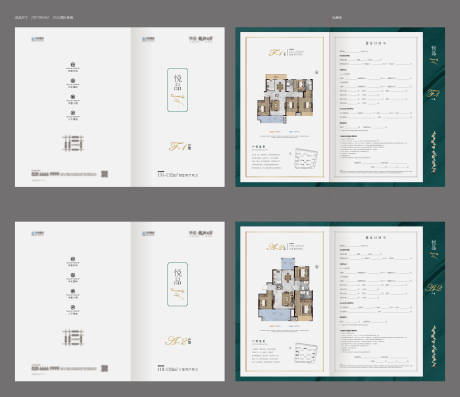Select the green-bordered title badge on the A-2 cover

pyautogui.click(x=177, y=284)
